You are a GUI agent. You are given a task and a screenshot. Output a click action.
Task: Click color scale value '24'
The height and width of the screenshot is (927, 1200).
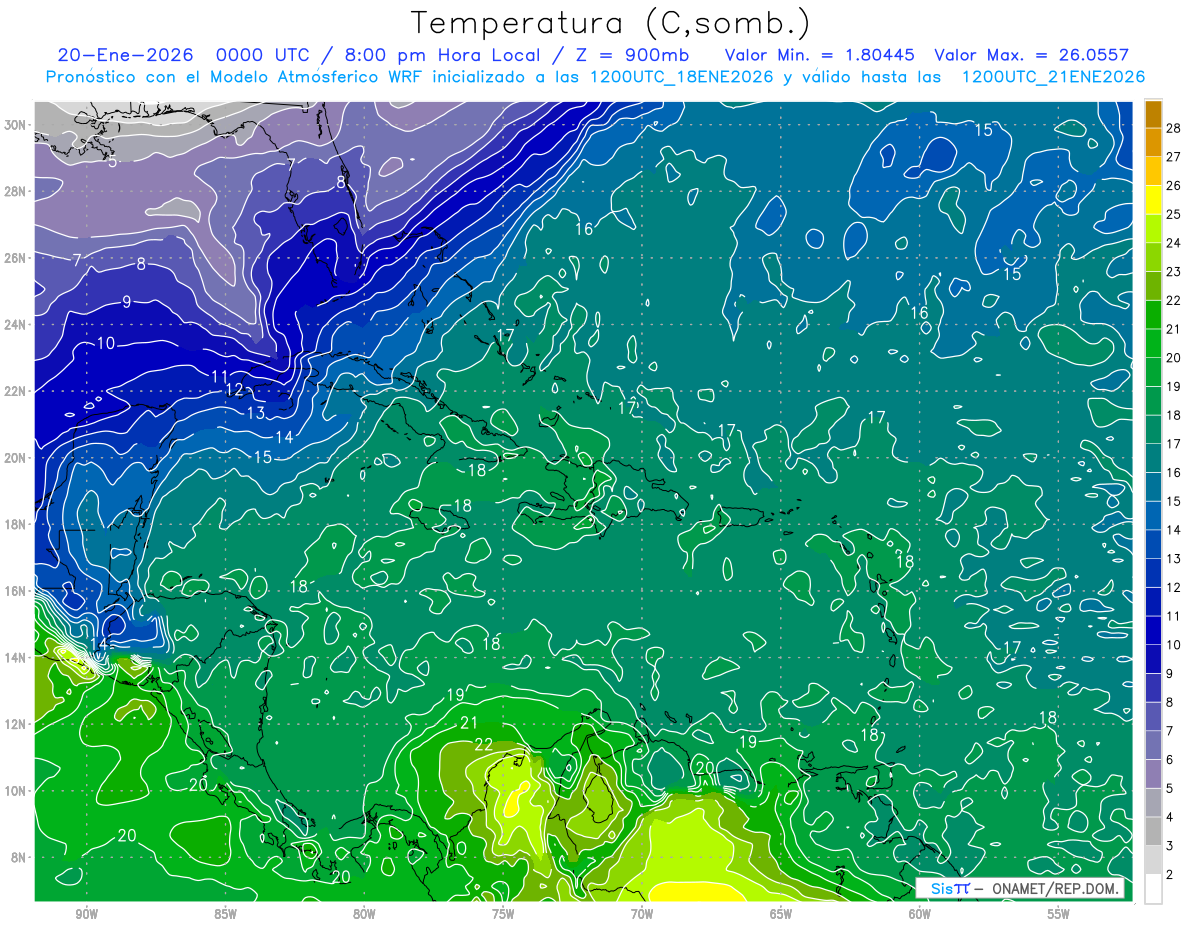tap(1174, 242)
